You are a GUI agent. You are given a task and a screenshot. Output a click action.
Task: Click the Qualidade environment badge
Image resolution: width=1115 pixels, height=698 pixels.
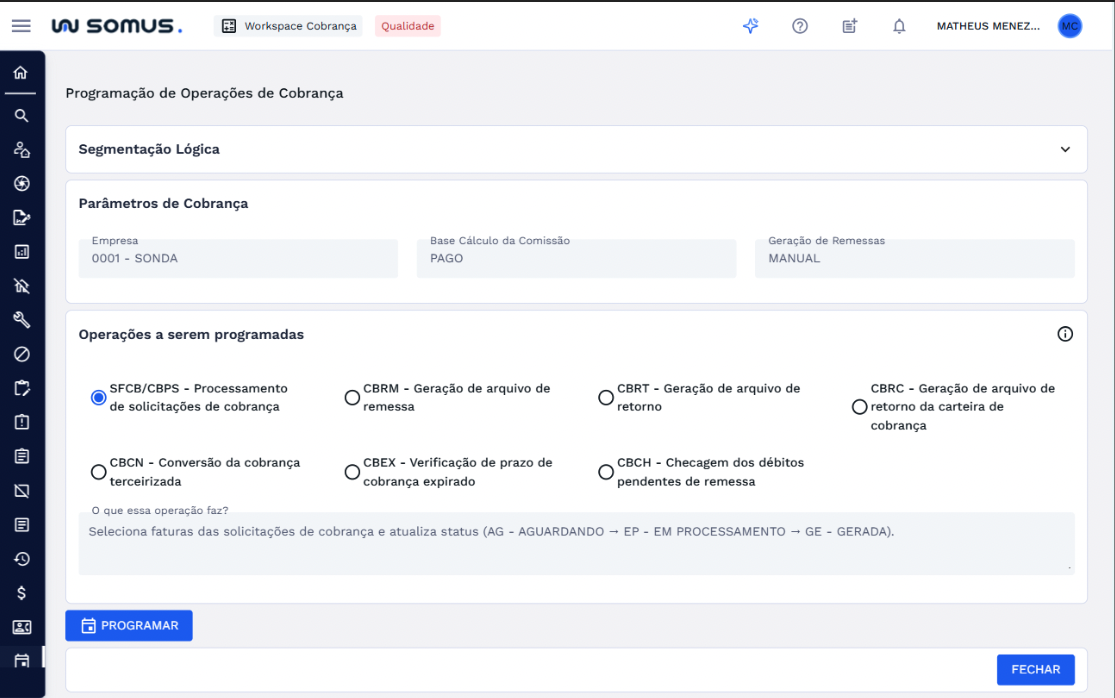coord(407,26)
